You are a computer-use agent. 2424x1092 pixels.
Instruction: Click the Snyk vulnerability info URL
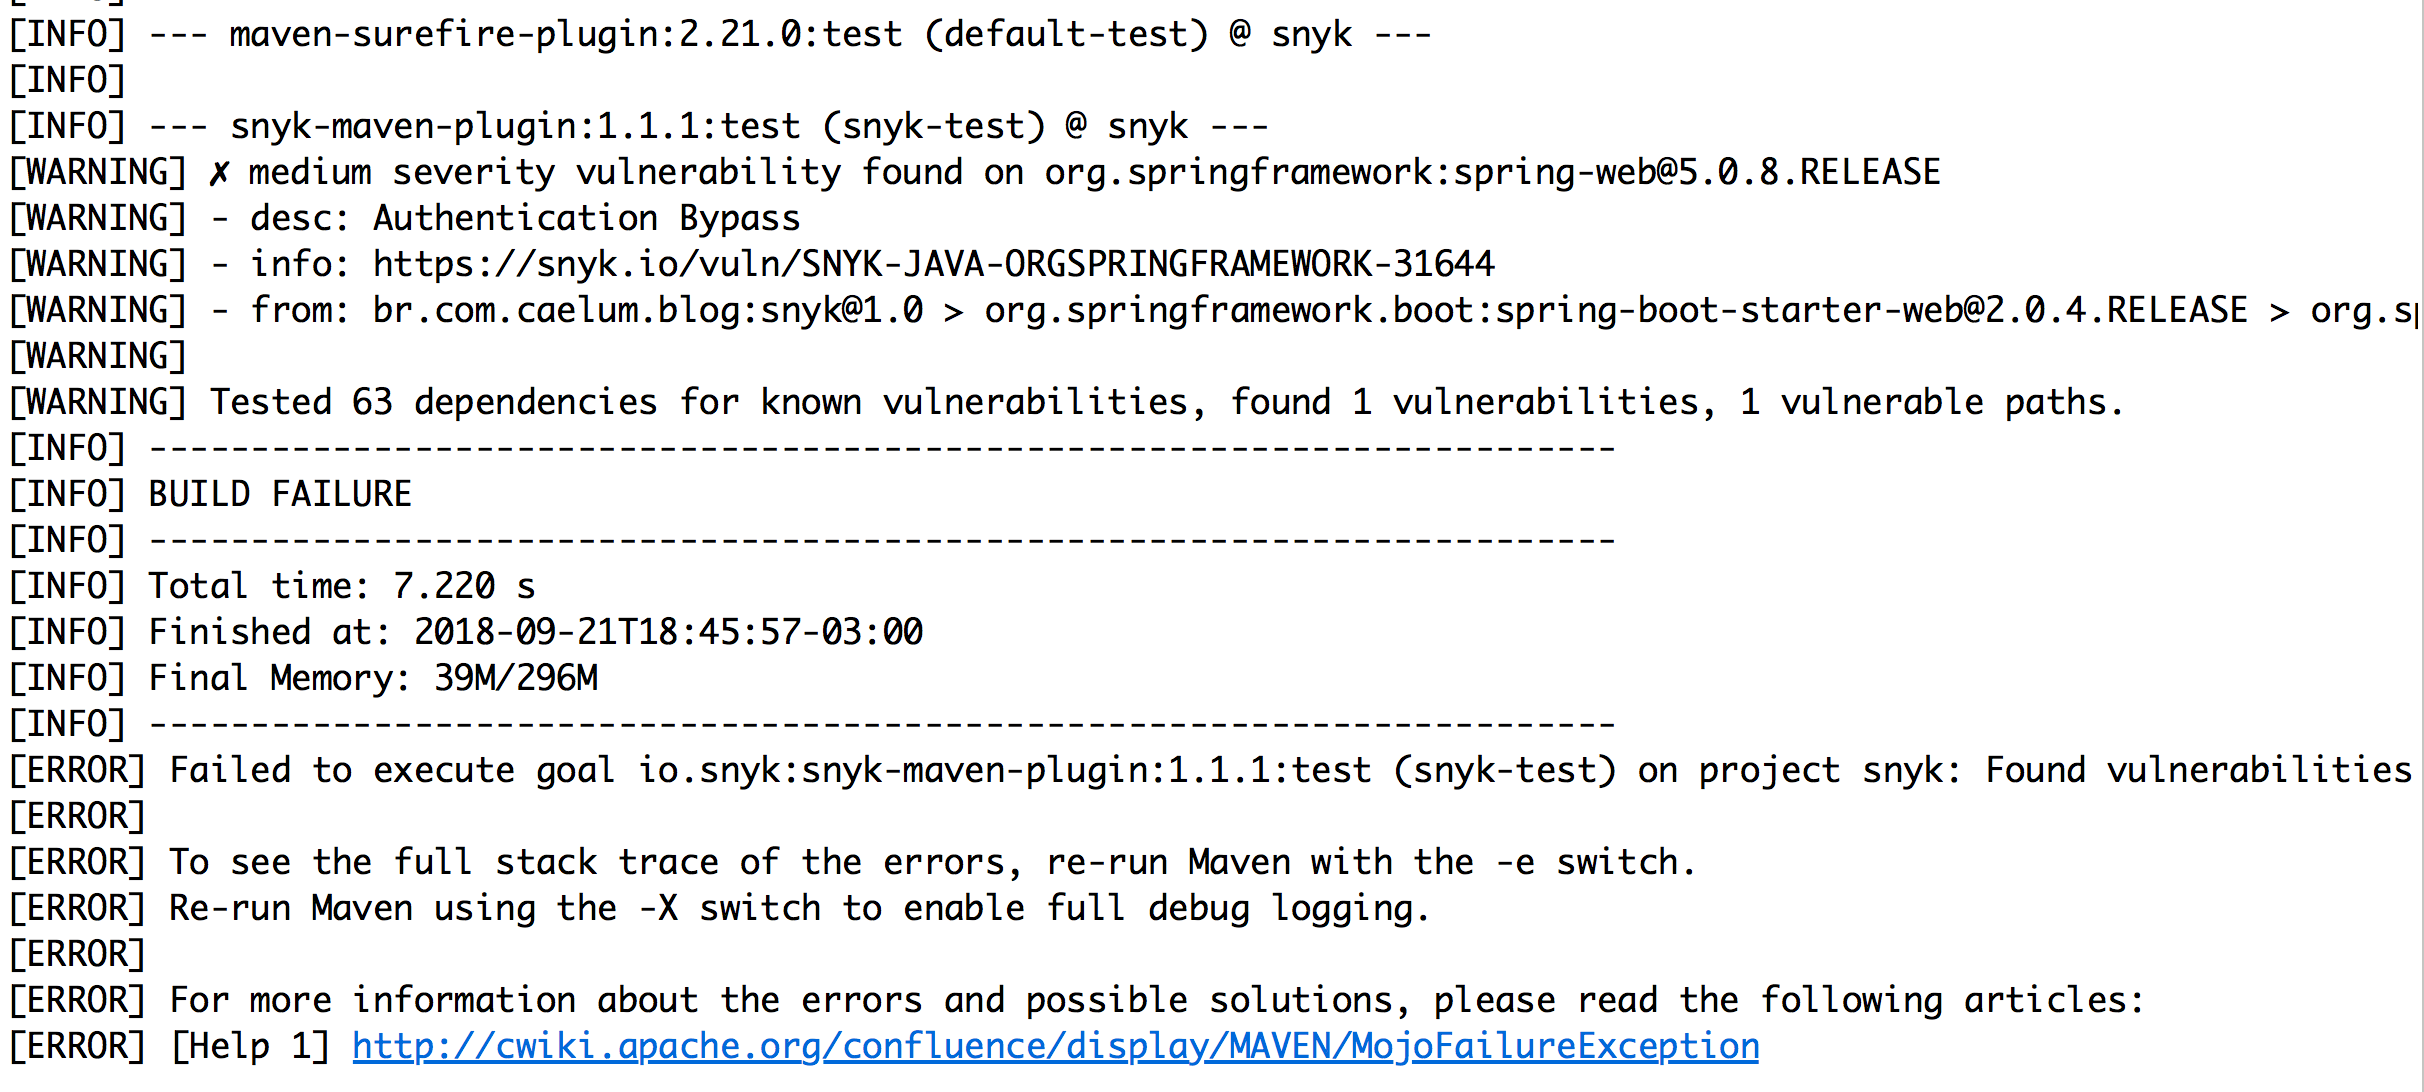tap(933, 264)
